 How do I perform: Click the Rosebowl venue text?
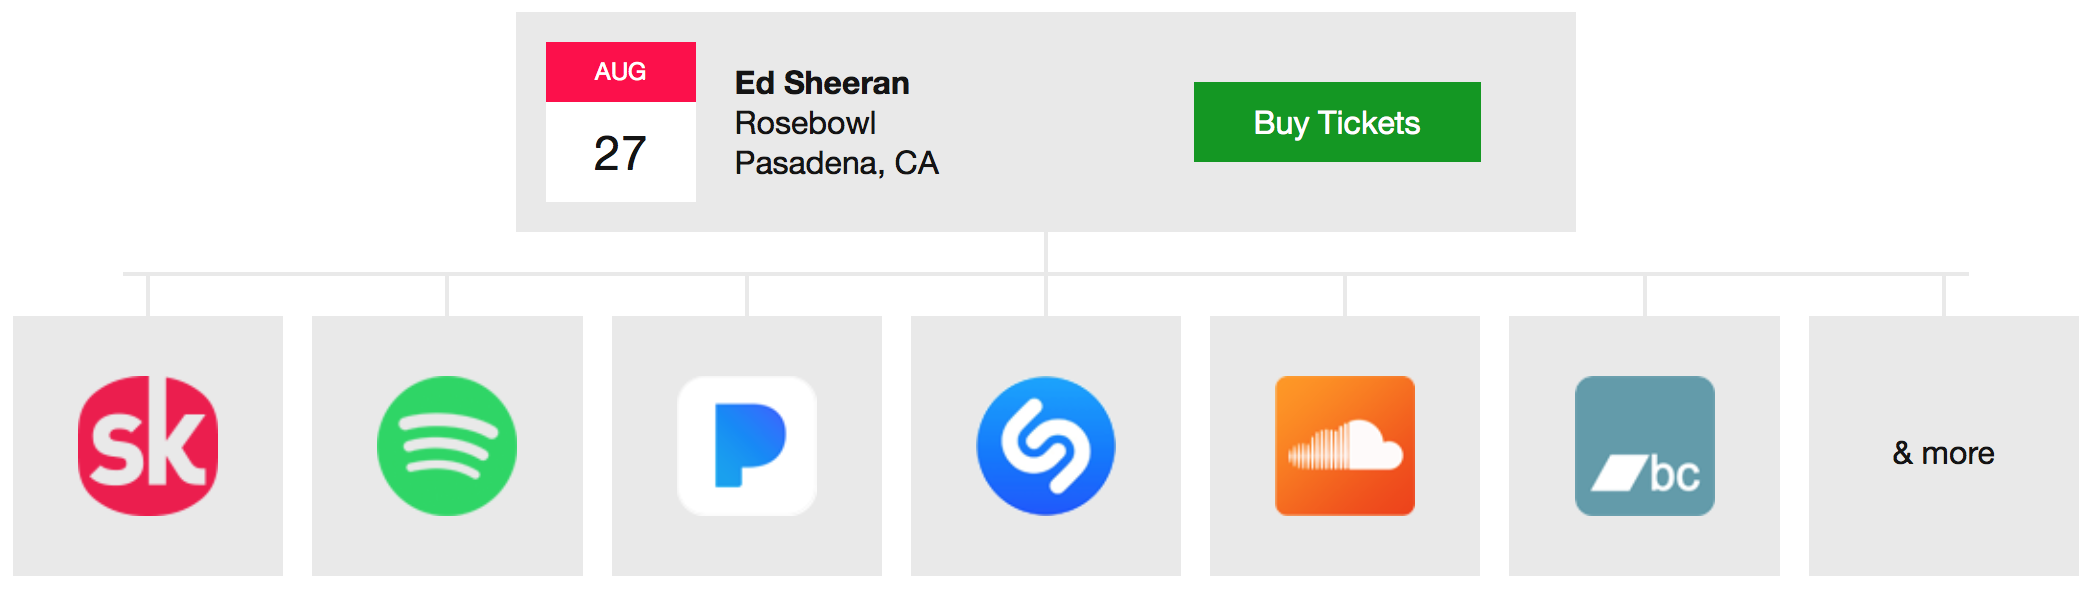coord(806,123)
